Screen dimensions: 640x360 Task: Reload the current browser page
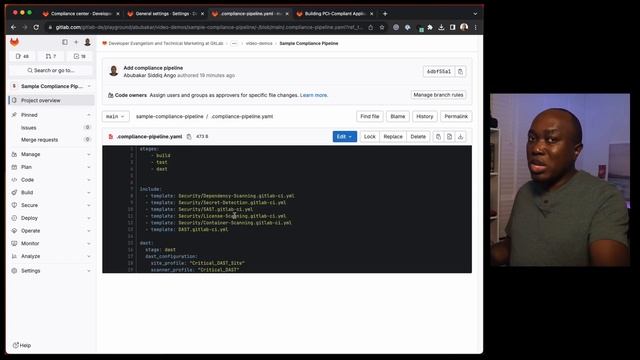[36, 27]
